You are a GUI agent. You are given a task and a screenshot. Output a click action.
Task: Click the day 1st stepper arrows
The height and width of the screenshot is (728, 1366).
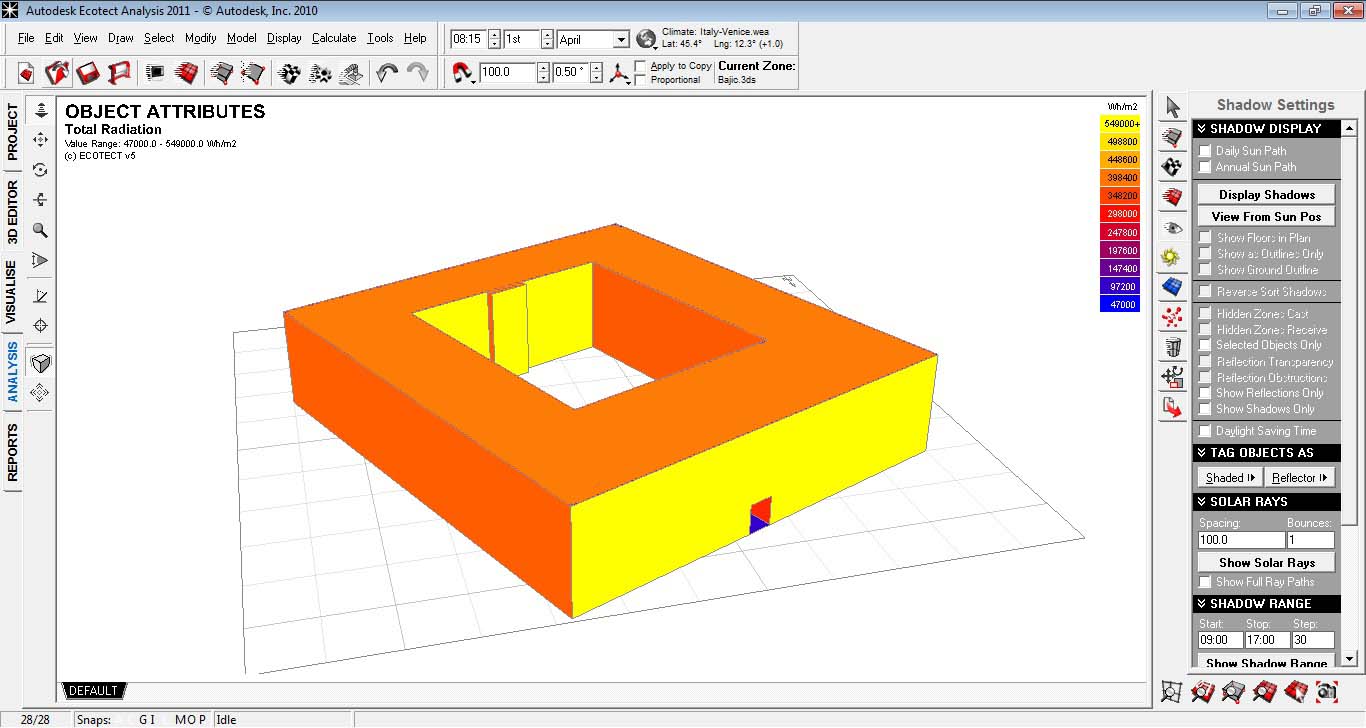547,40
